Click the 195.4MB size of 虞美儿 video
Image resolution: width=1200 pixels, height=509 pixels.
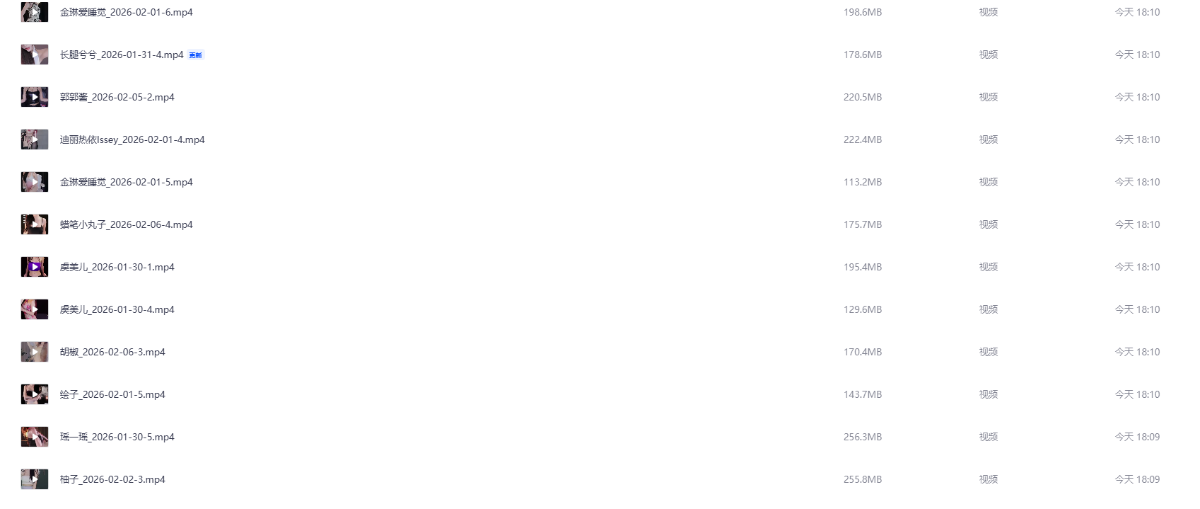click(863, 267)
